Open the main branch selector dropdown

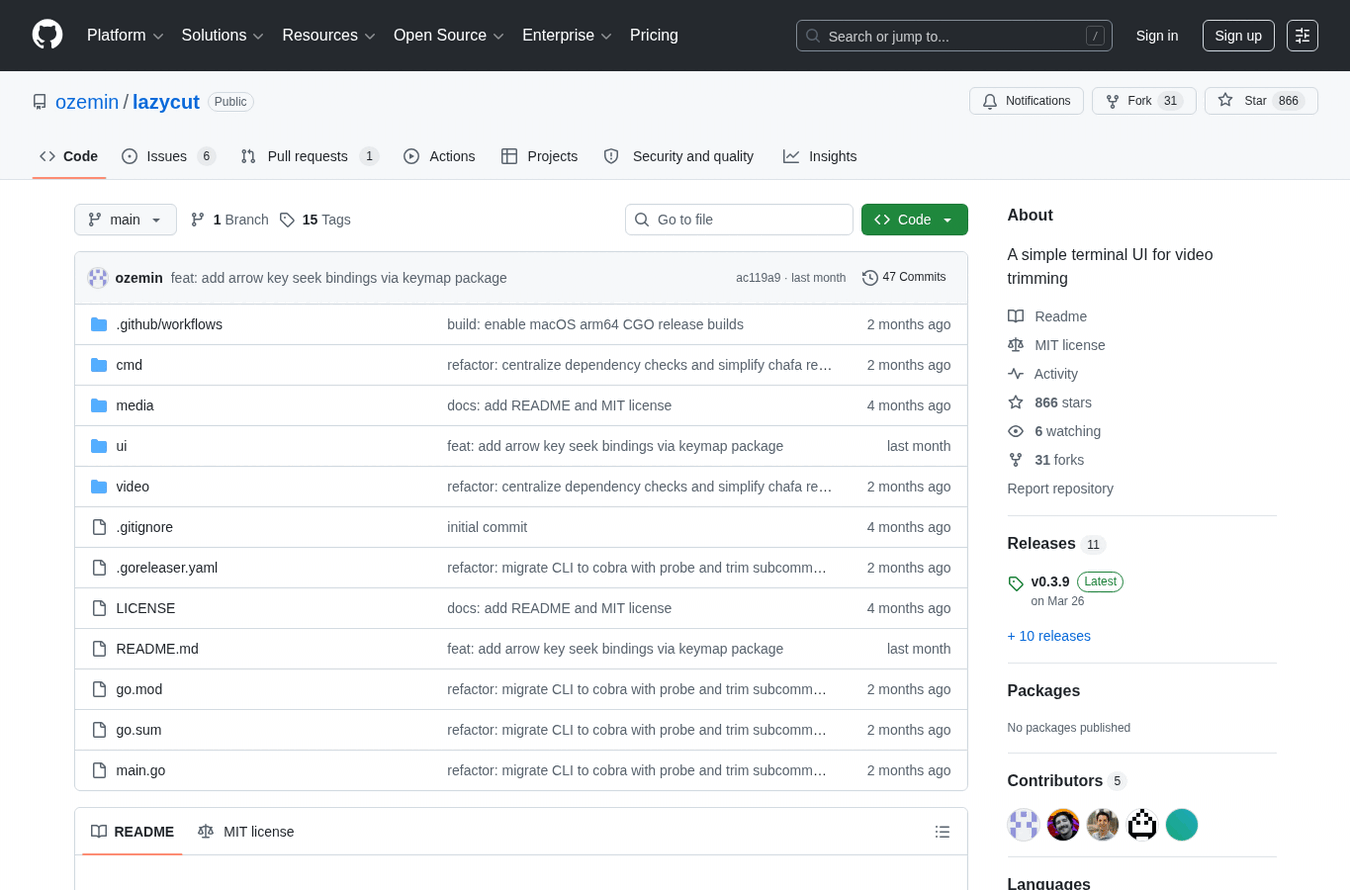125,220
